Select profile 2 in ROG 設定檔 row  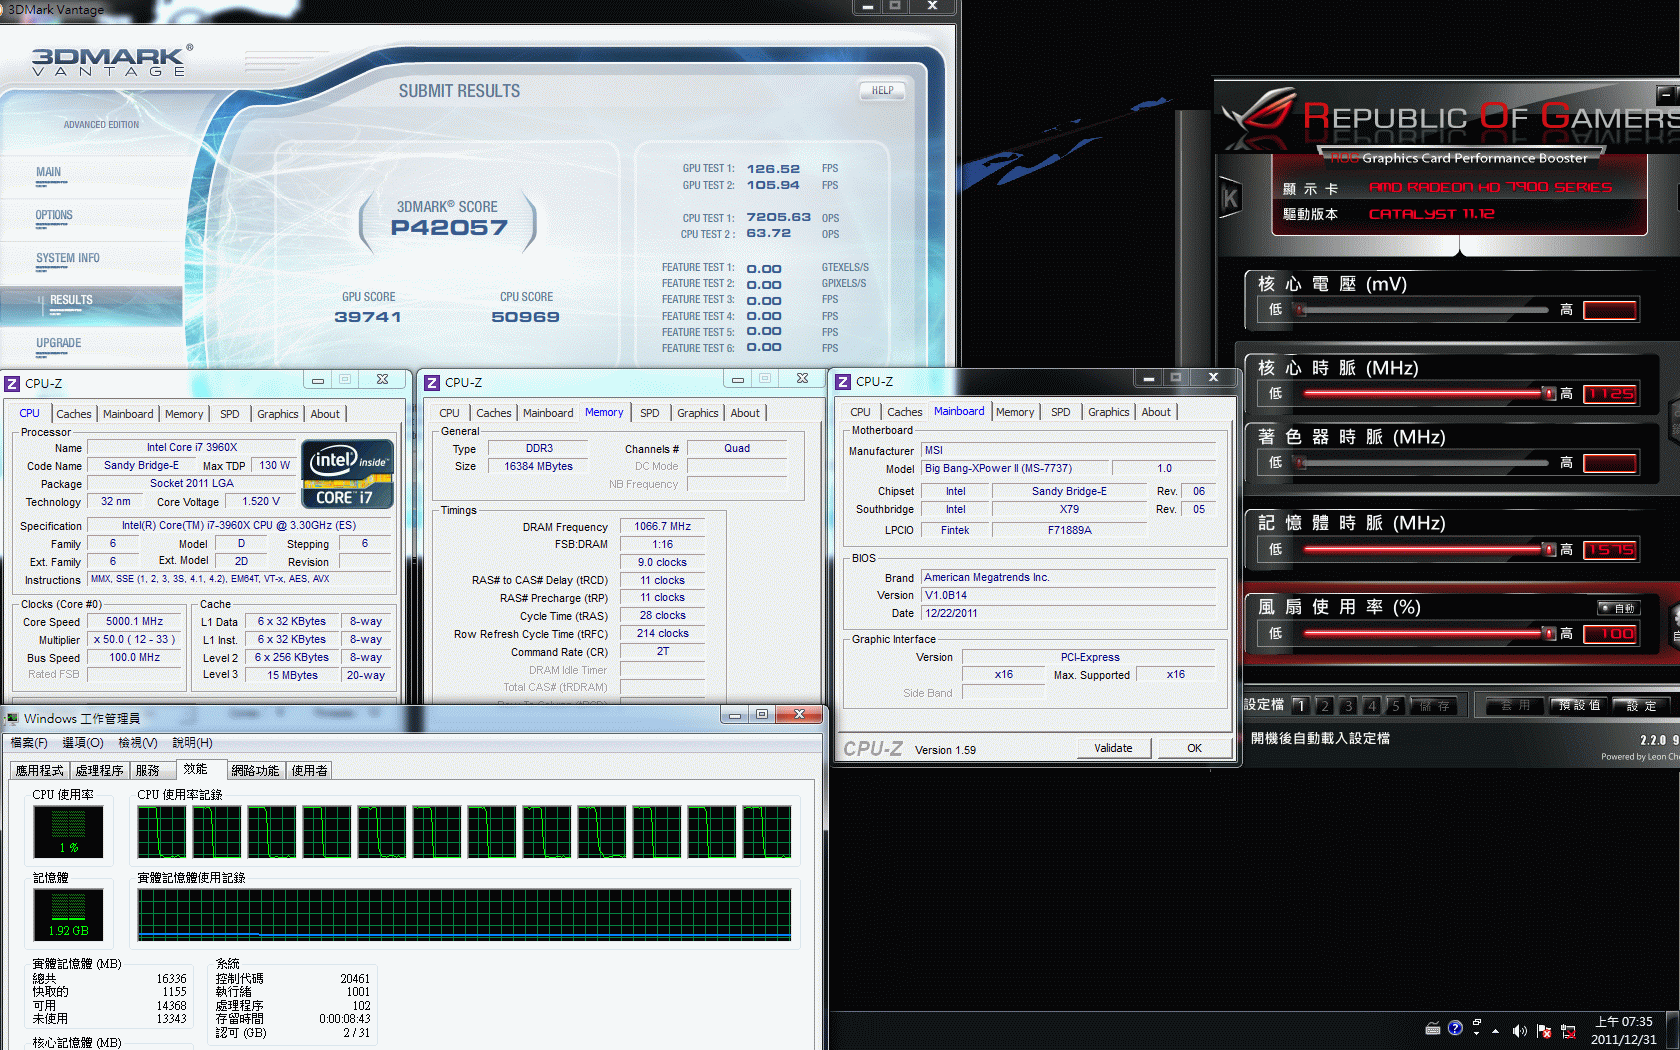(x=1324, y=705)
